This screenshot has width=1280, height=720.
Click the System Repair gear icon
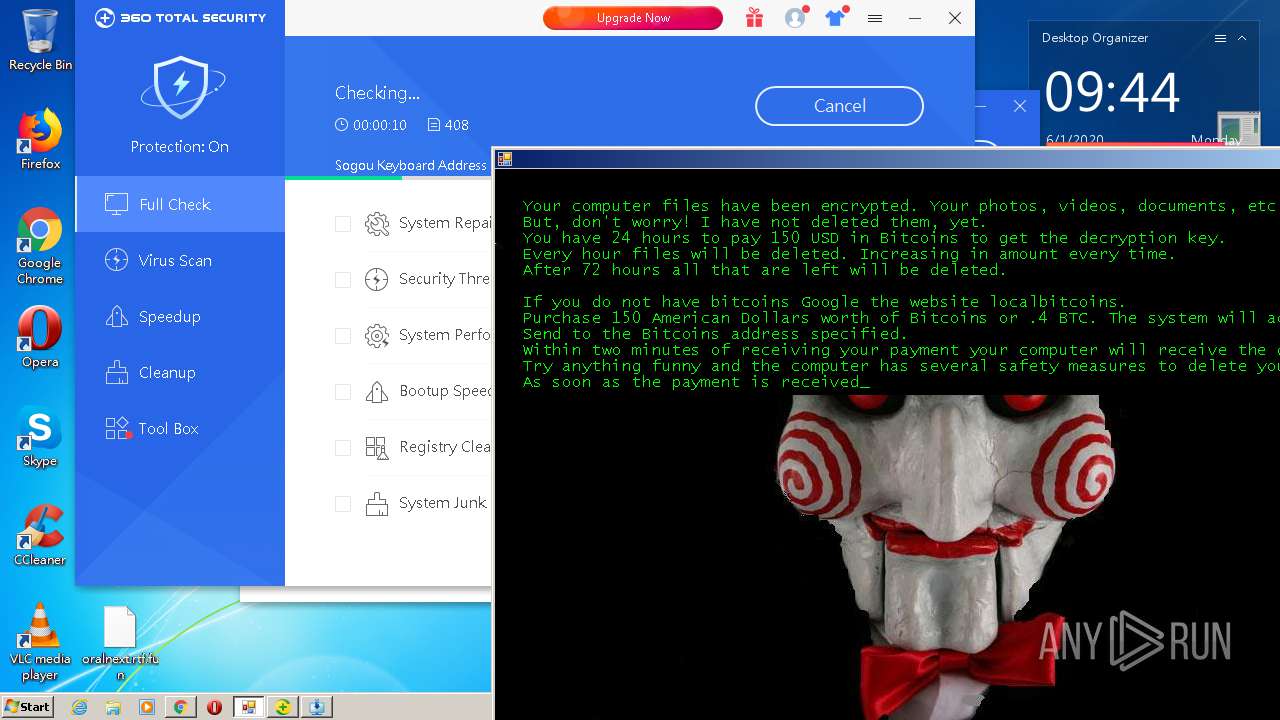[377, 224]
